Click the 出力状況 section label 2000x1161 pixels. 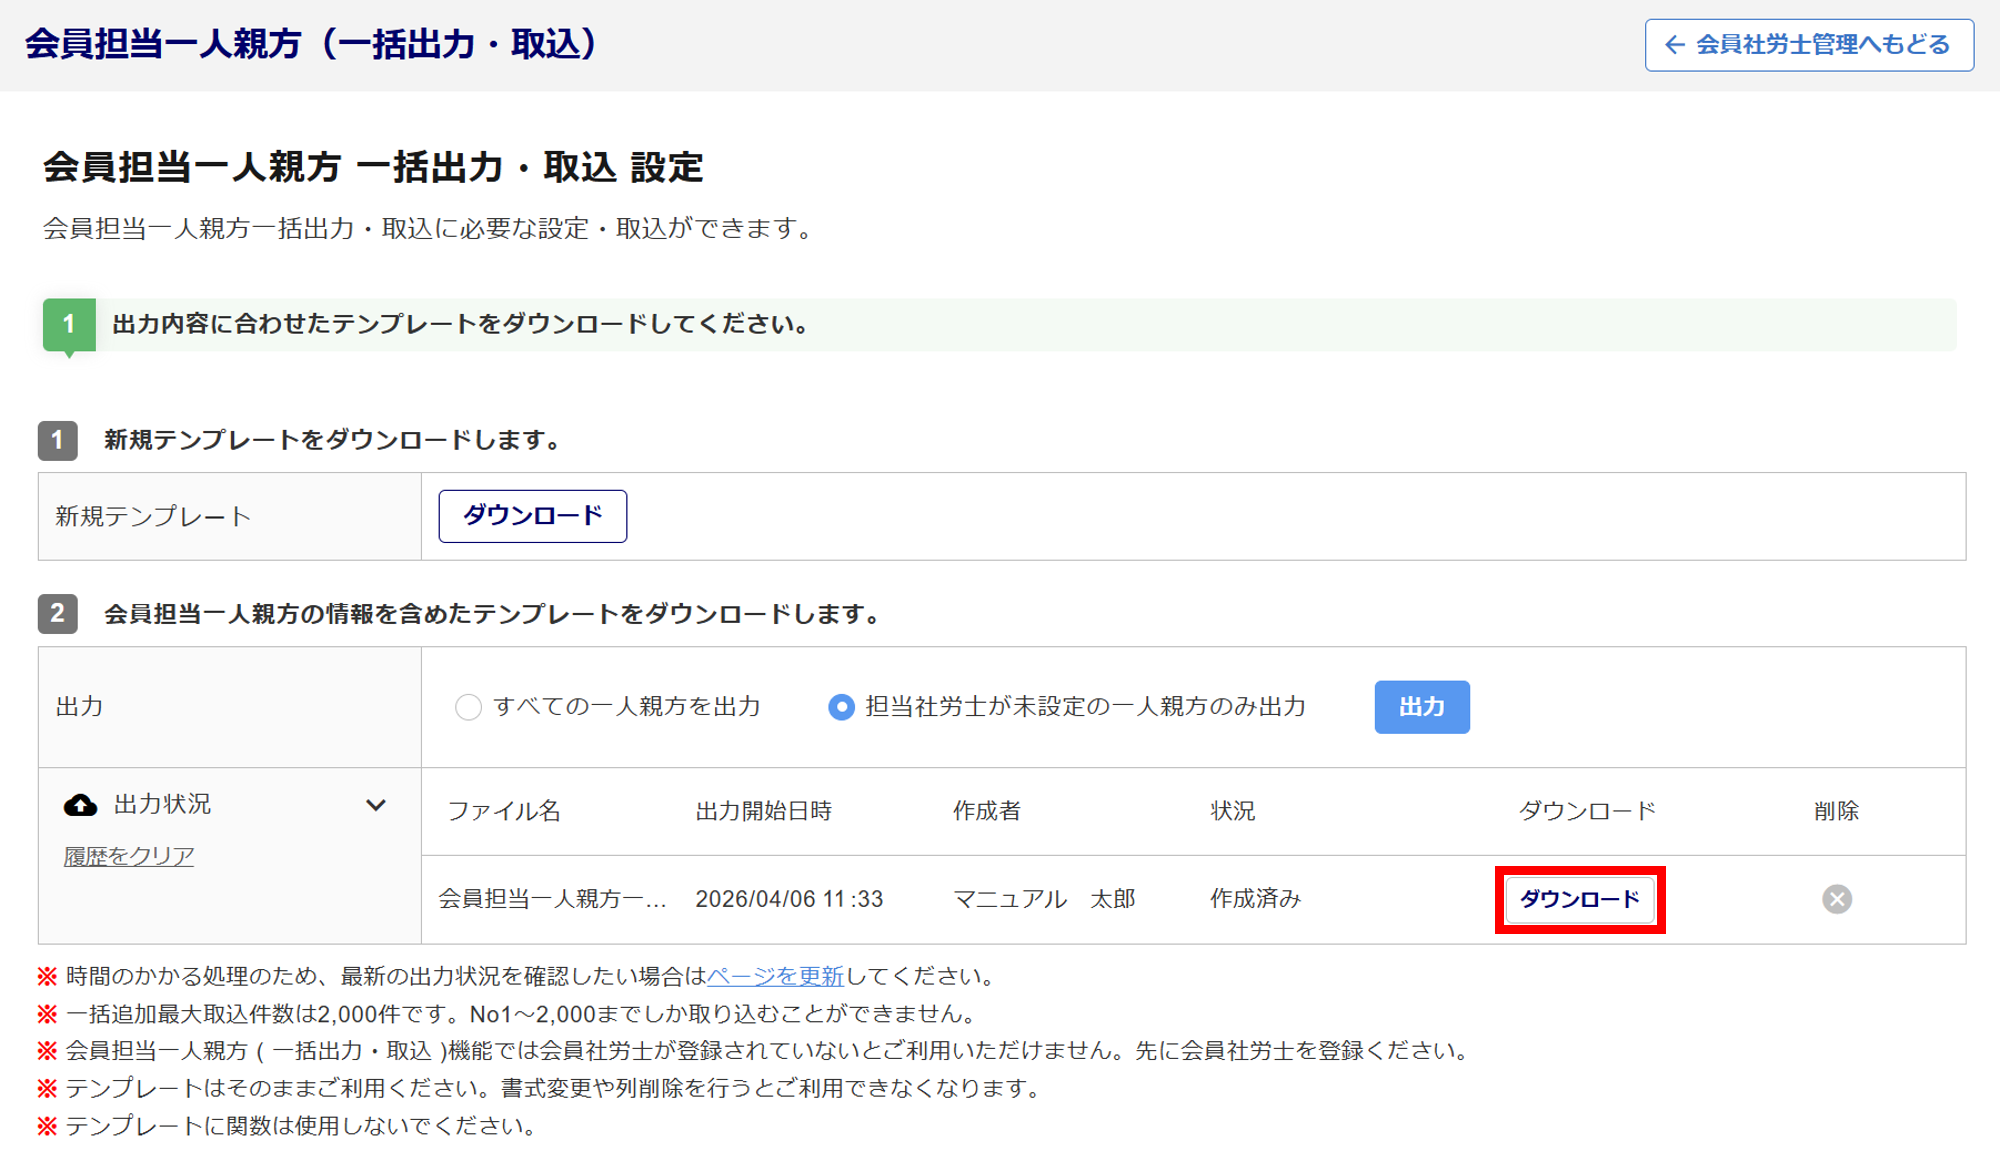[163, 804]
